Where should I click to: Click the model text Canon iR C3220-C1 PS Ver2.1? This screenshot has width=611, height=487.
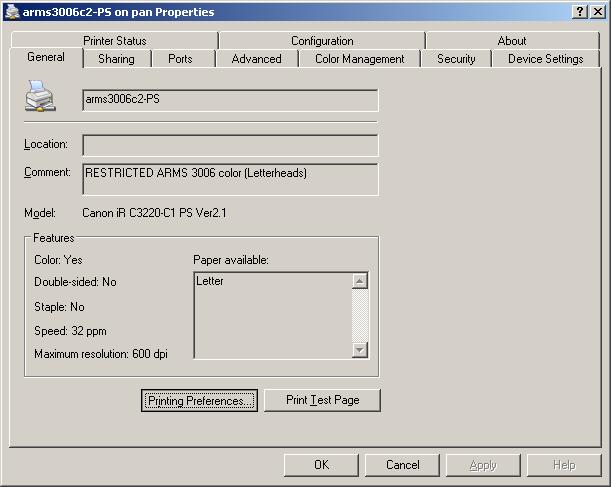coord(154,213)
